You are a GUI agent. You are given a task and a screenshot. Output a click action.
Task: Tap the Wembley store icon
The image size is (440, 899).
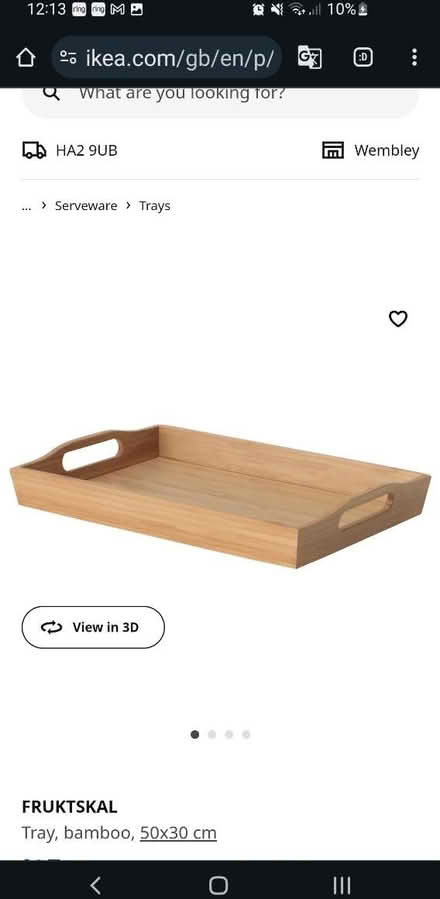(x=333, y=151)
